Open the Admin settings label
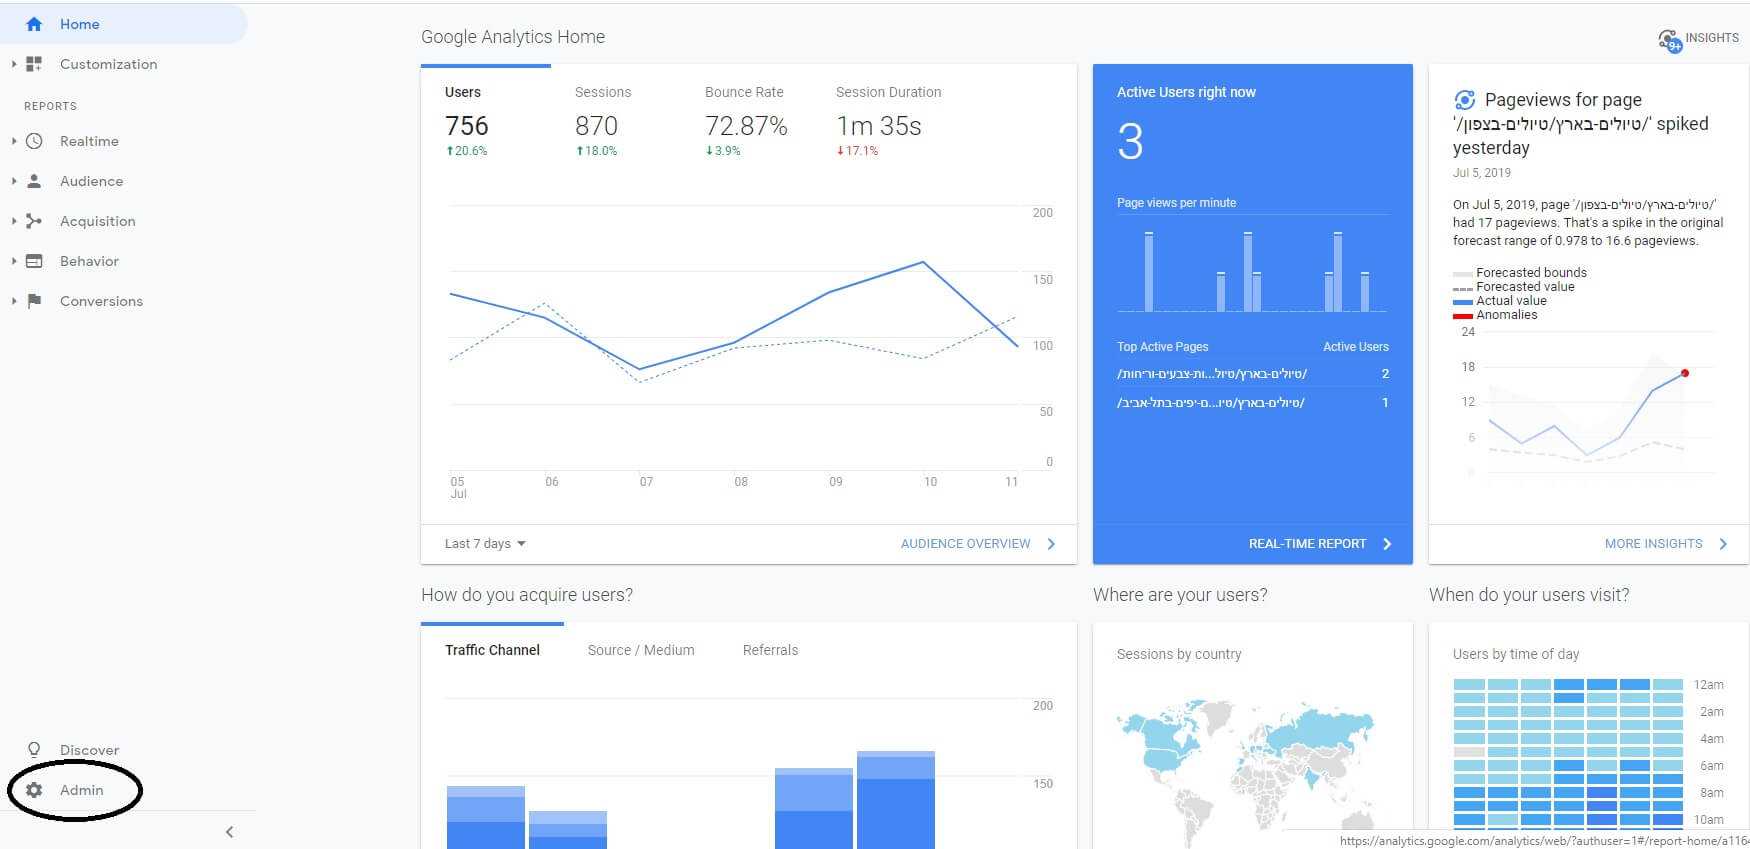Image resolution: width=1750 pixels, height=849 pixels. point(81,790)
